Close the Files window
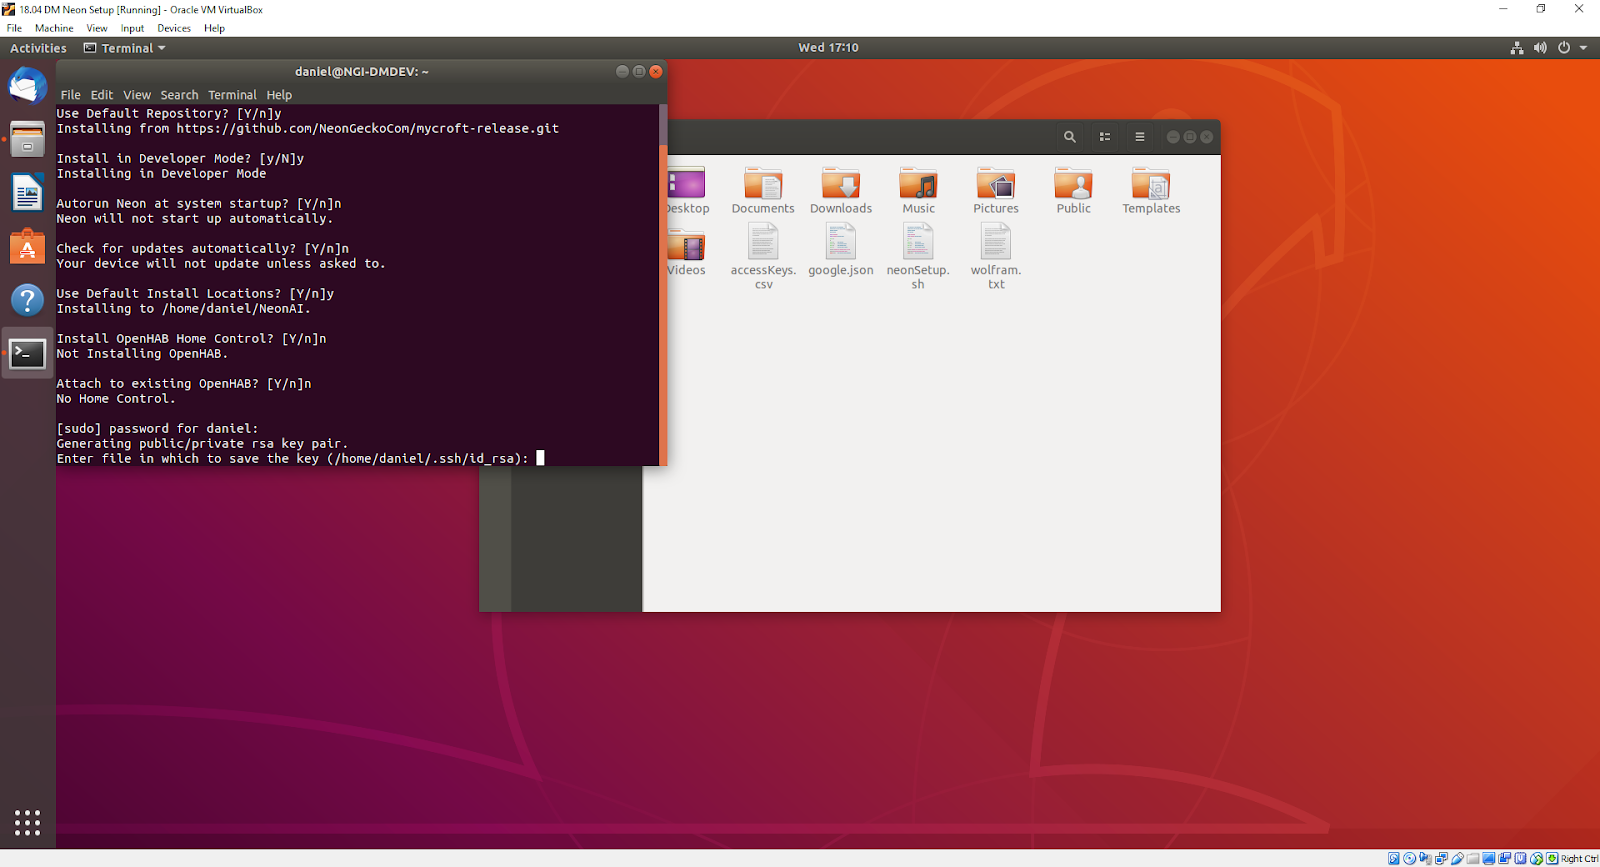 point(1207,137)
